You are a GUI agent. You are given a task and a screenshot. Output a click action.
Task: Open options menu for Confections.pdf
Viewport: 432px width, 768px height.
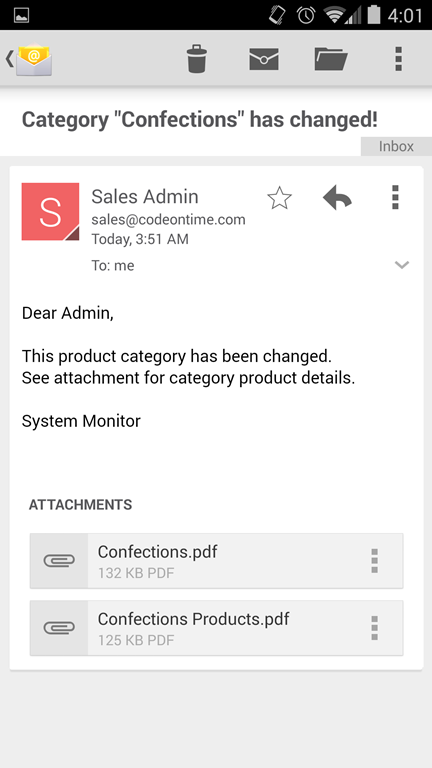pyautogui.click(x=375, y=561)
